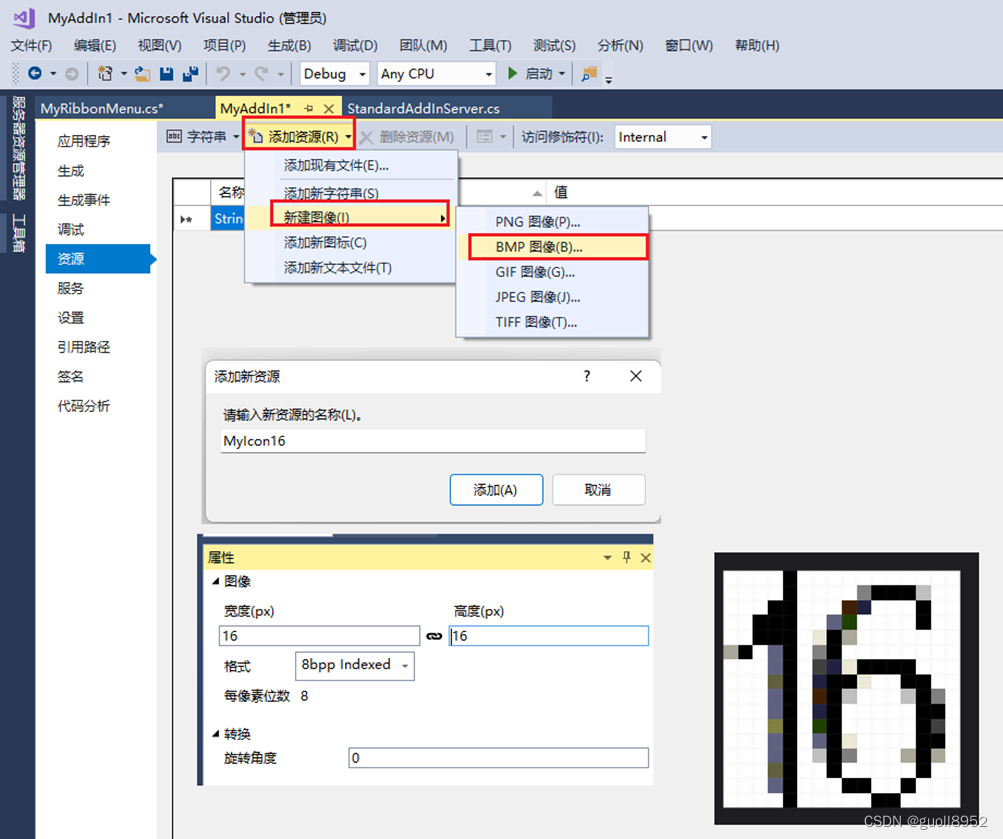Click the Undo icon in the toolbar

coord(221,73)
